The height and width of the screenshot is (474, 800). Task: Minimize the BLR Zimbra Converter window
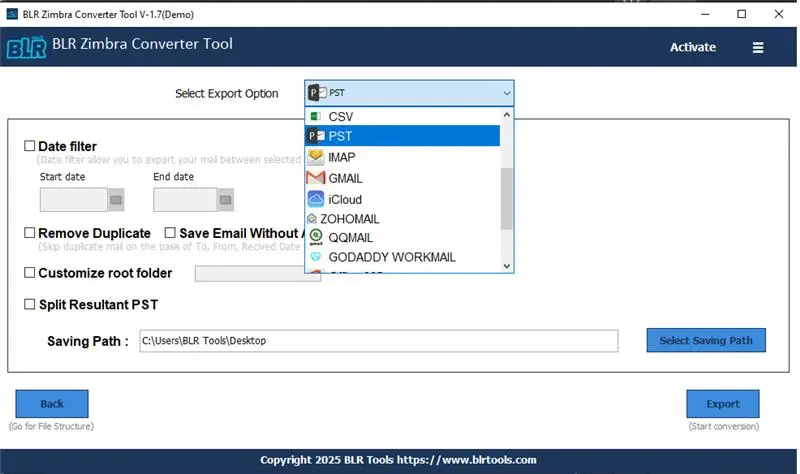[705, 14]
